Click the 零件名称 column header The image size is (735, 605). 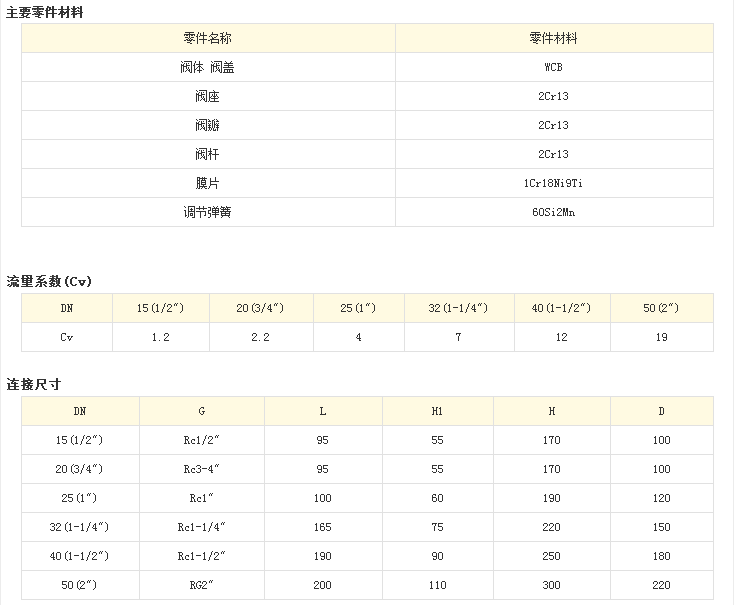tap(208, 38)
